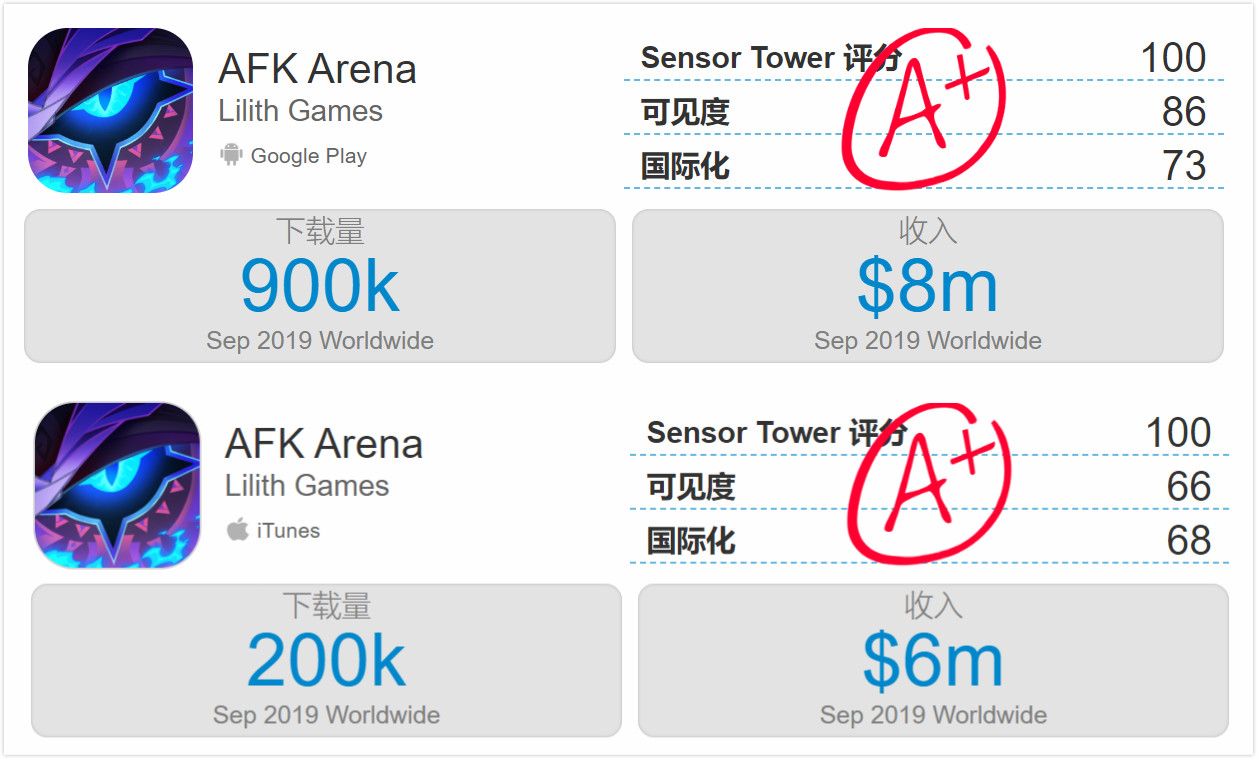Click Lilith Games publisher under Google Play listing
Screen dimensions: 1257x759
[x=300, y=111]
